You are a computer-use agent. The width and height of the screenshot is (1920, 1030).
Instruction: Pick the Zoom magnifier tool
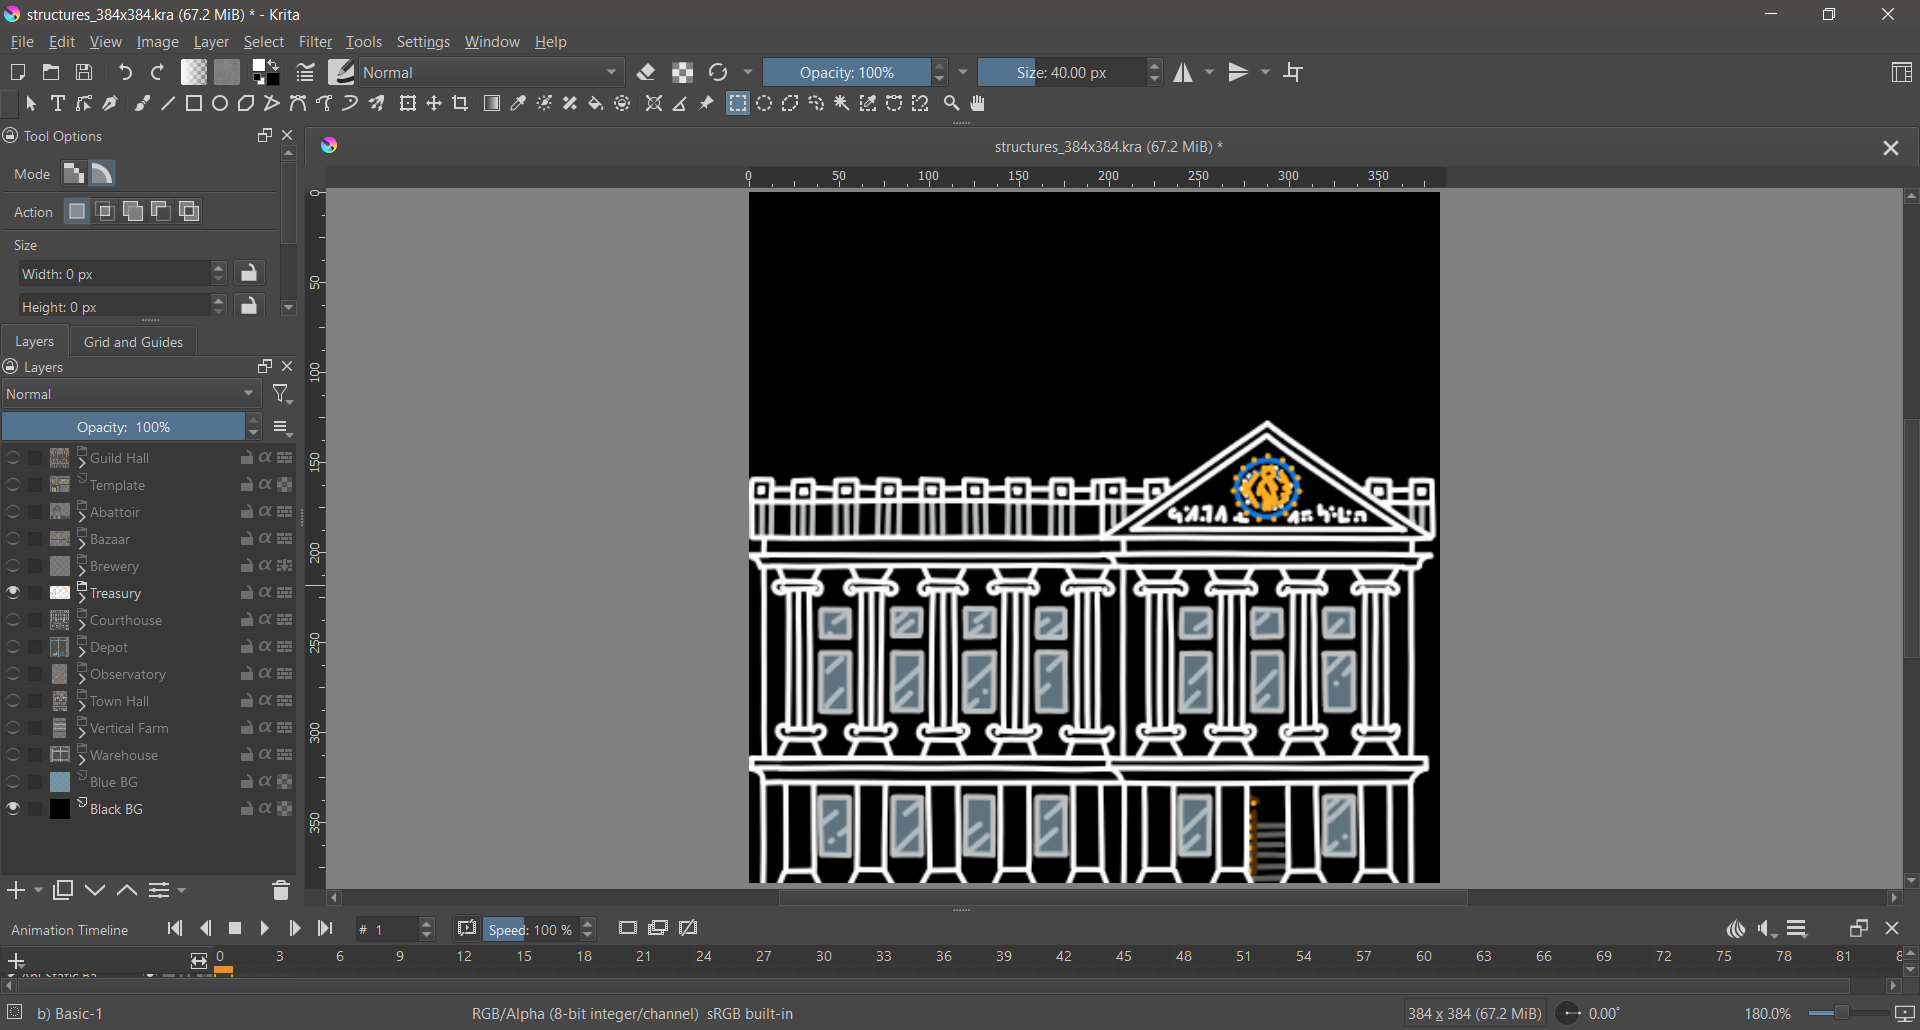(951, 104)
